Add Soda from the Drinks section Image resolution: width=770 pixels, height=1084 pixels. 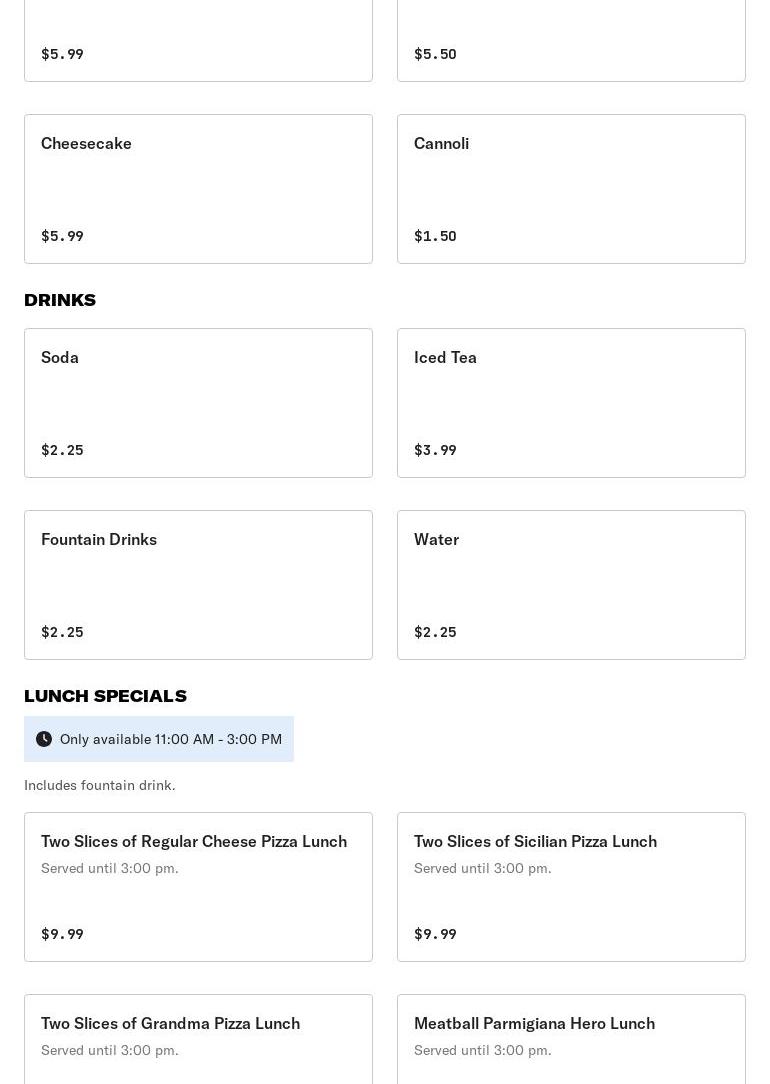click(198, 403)
